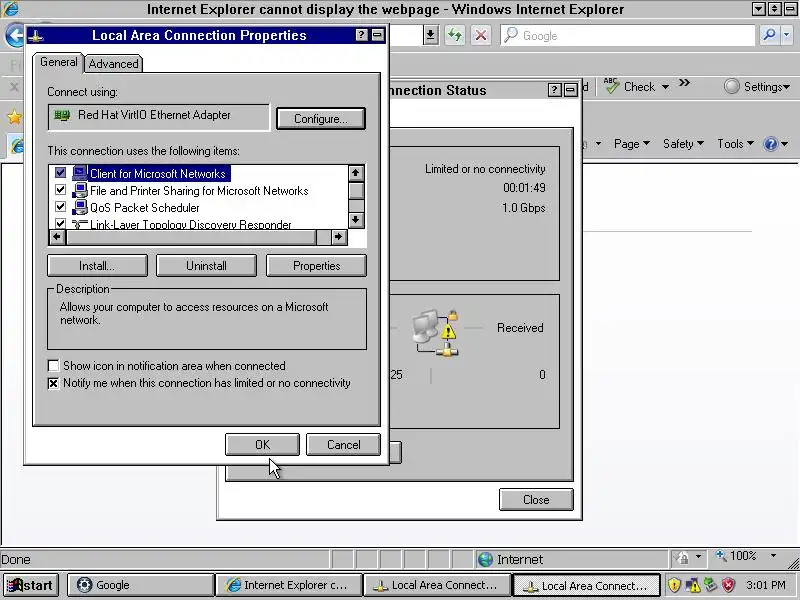Uncheck Client for Microsoft Networks

tap(60, 173)
